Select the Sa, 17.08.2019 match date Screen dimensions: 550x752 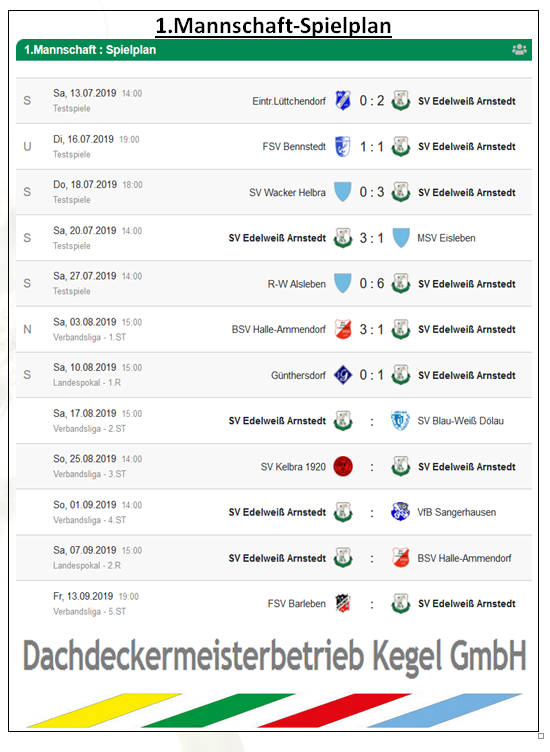pyautogui.click(x=84, y=413)
